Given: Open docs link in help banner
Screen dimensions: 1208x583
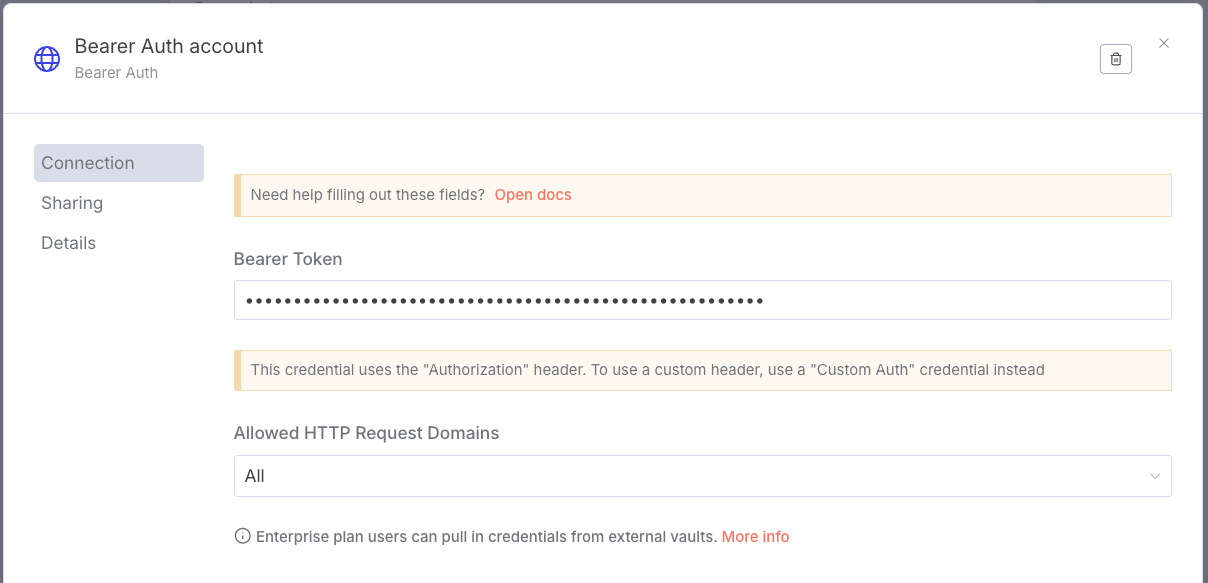Looking at the screenshot, I should click(533, 195).
